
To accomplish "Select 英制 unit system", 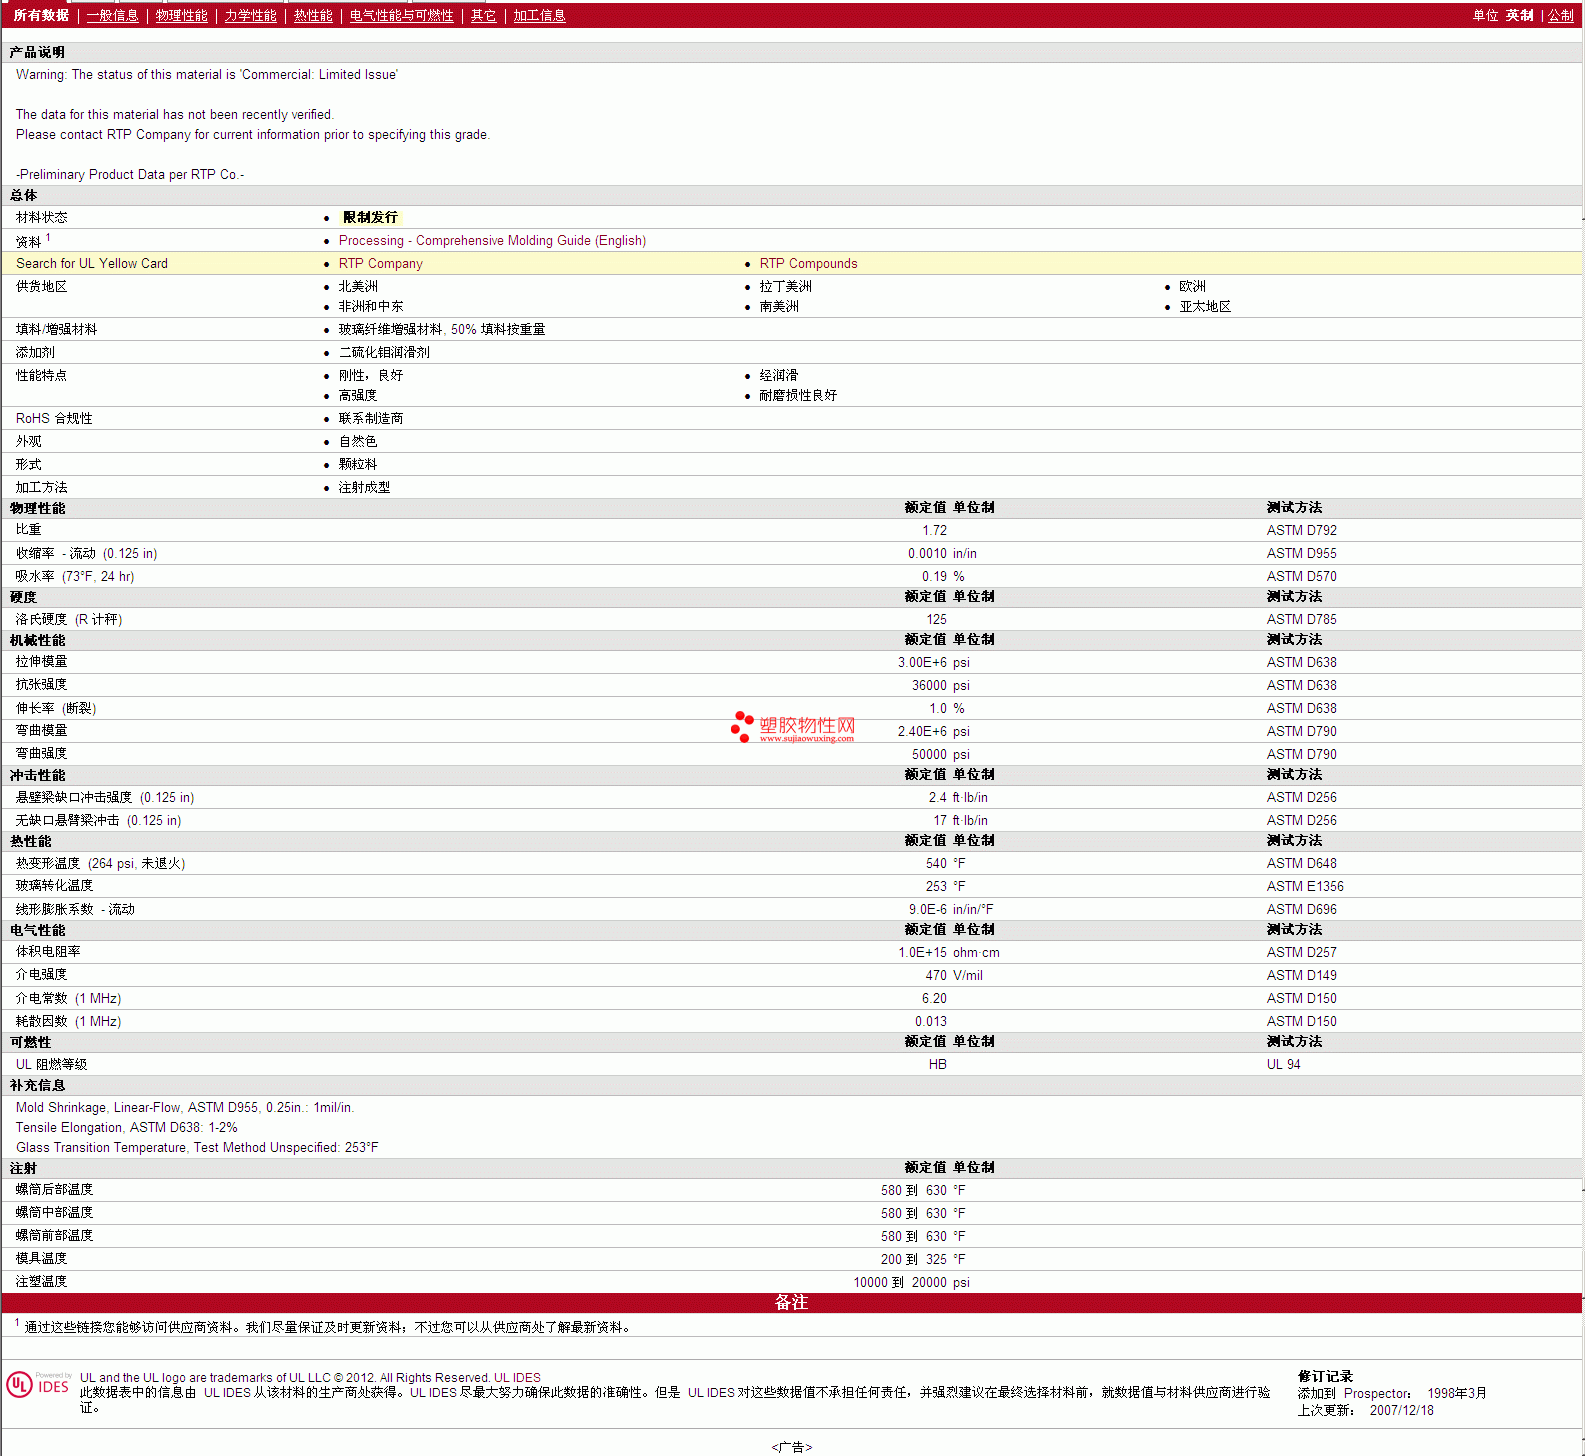I will 1519,15.
